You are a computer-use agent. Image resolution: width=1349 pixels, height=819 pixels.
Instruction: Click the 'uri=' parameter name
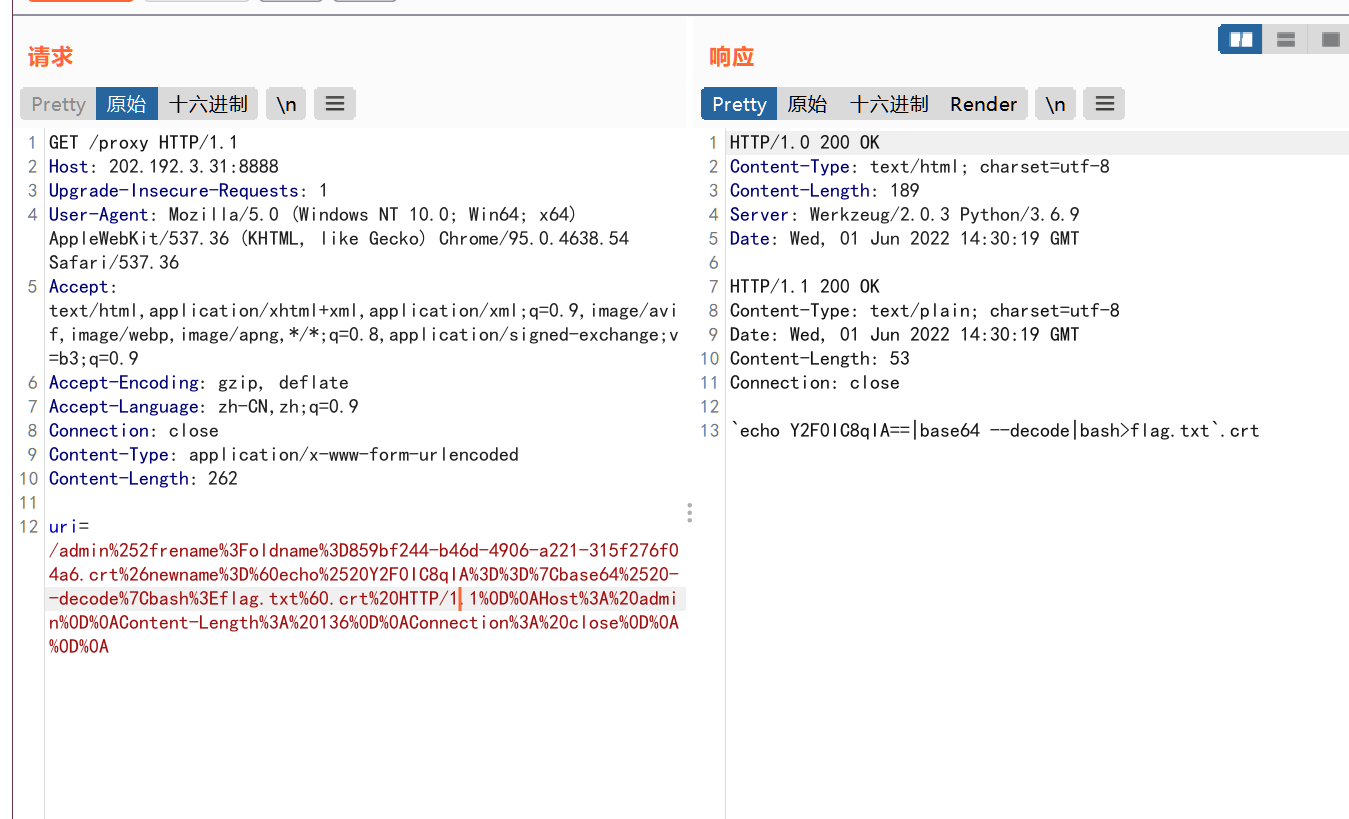tap(69, 527)
